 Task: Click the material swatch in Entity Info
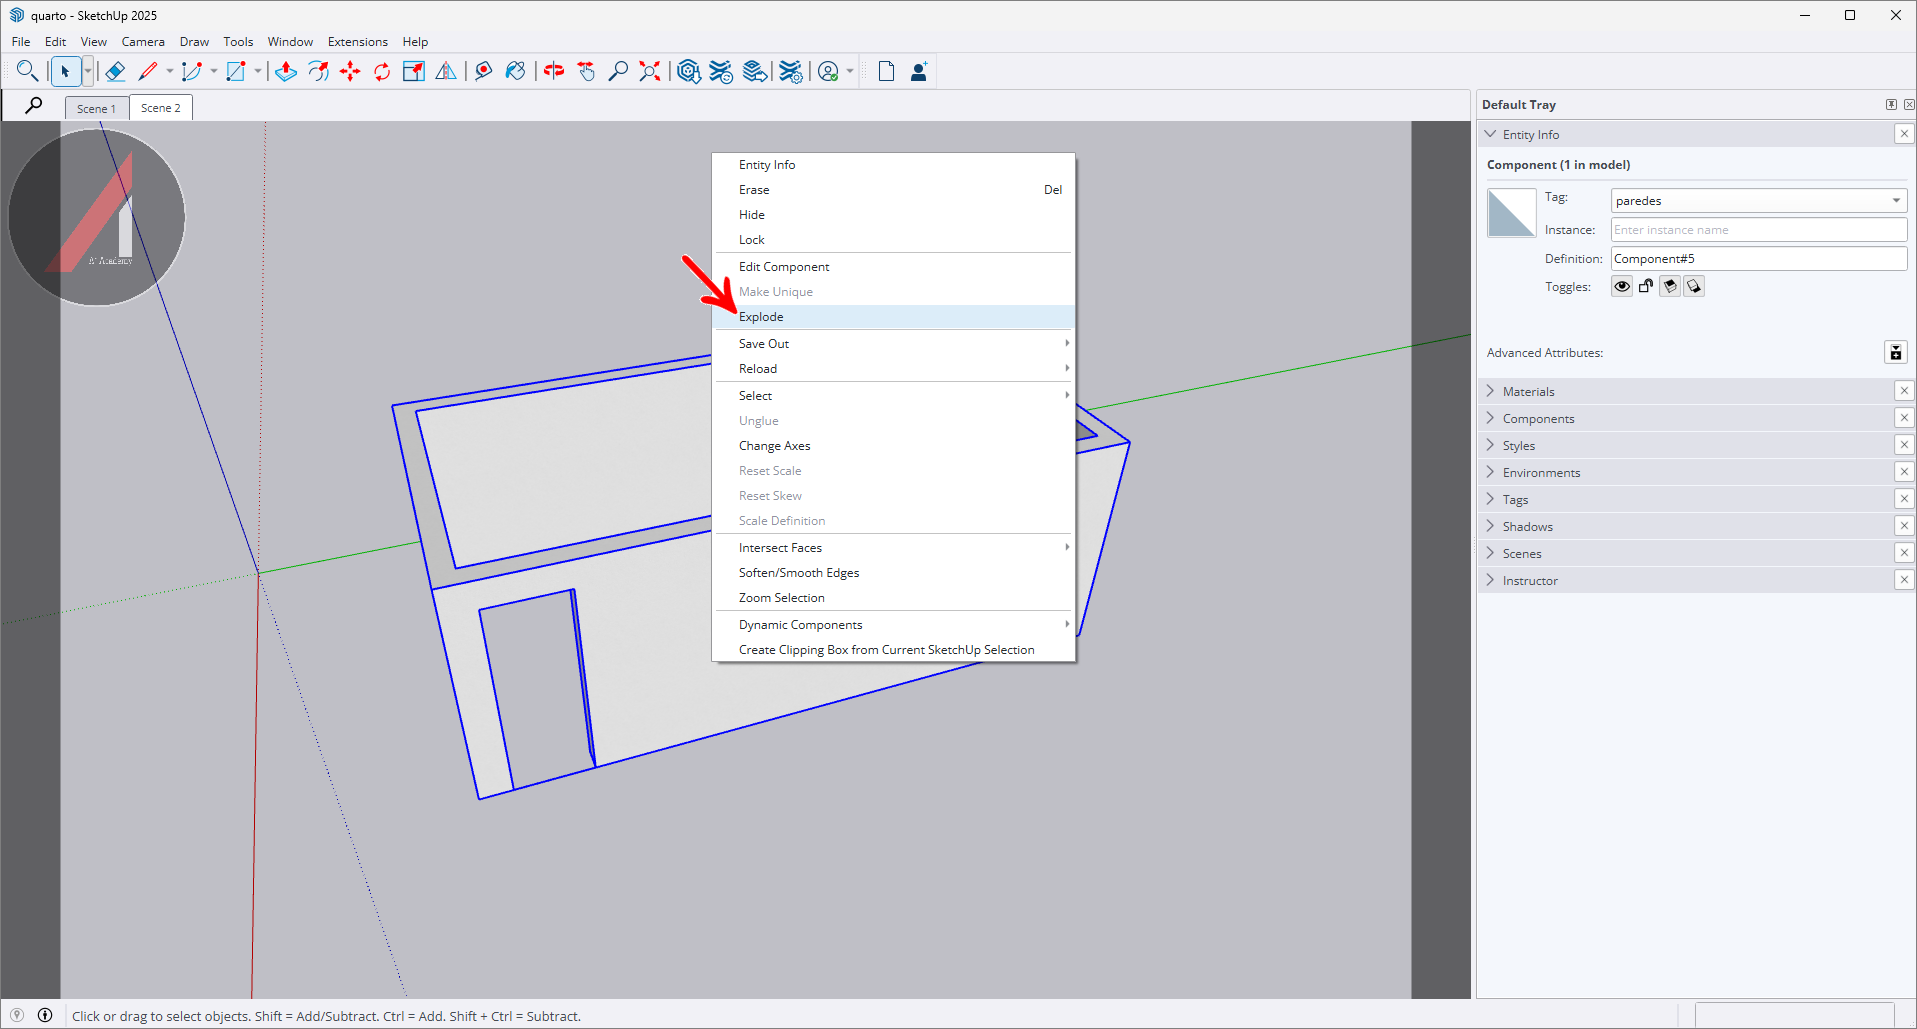pyautogui.click(x=1511, y=213)
